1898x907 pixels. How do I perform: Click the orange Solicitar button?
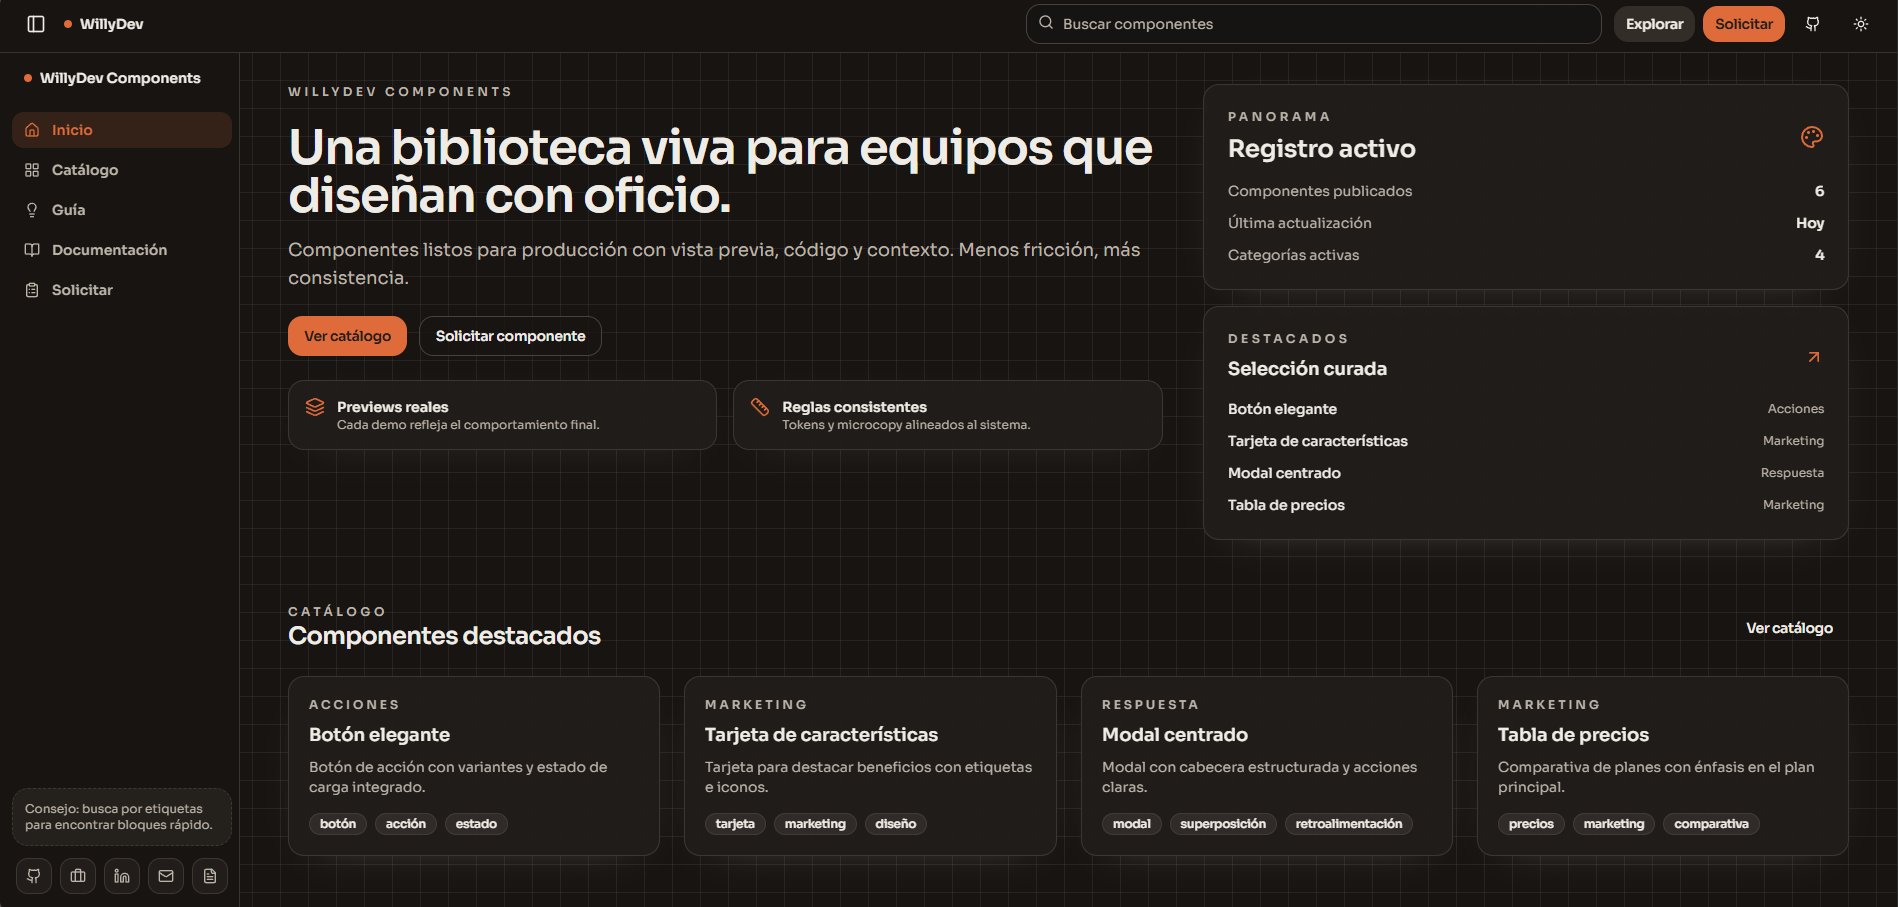1743,23
